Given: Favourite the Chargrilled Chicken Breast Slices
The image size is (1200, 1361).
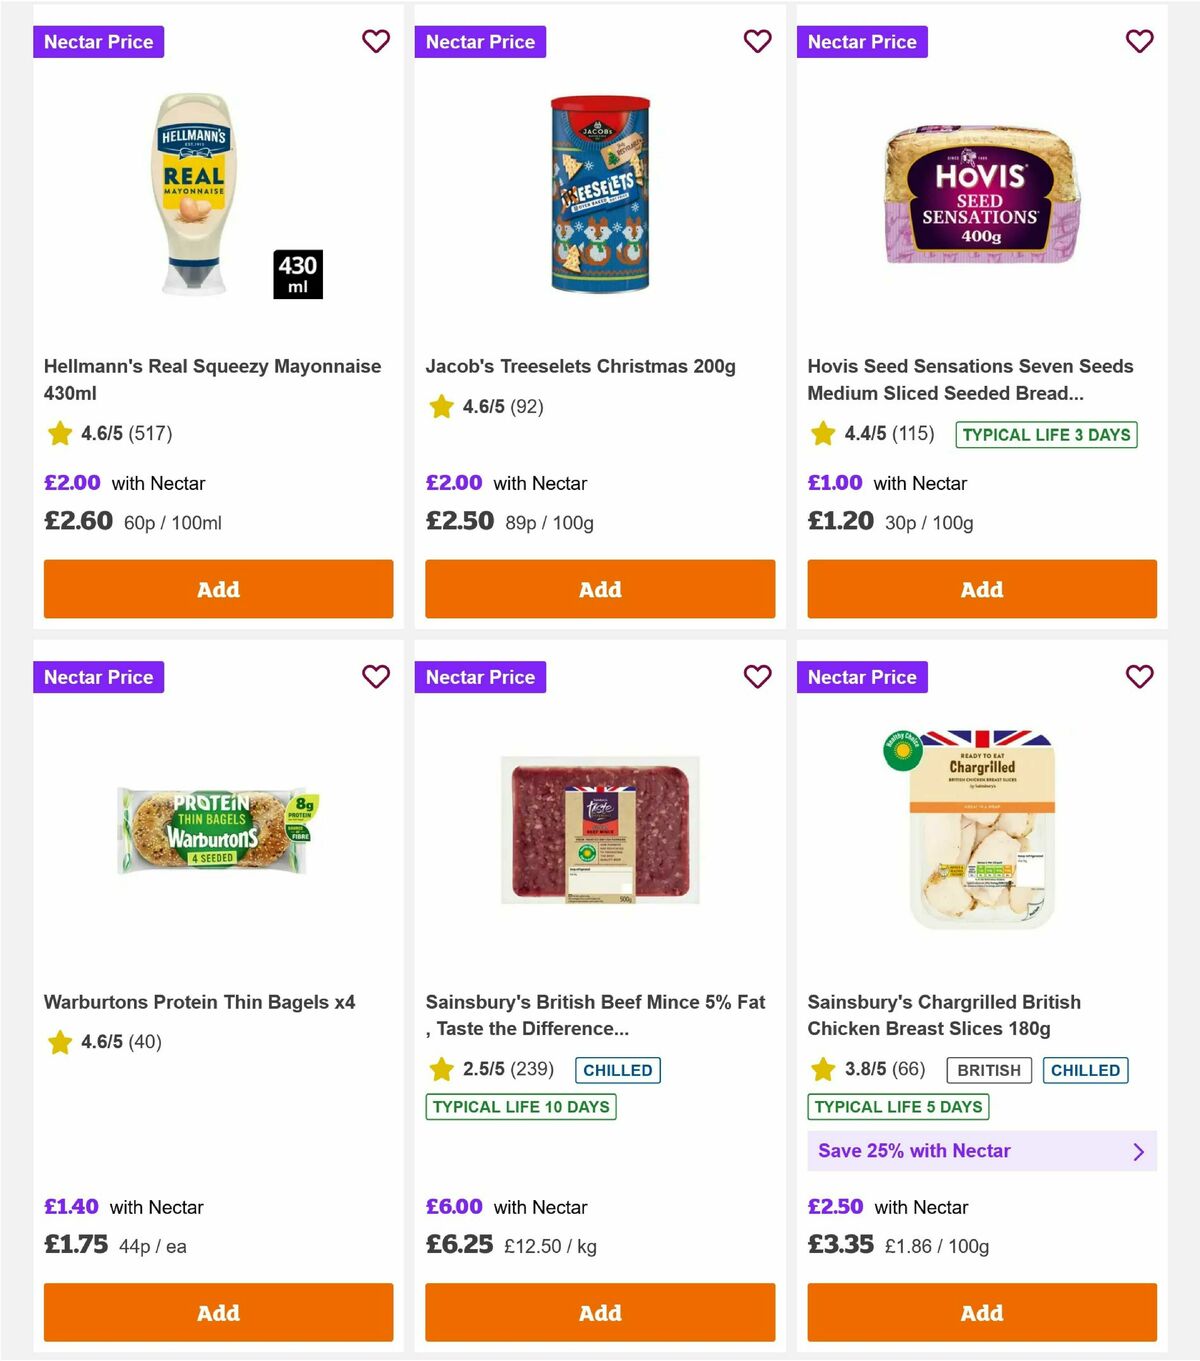Looking at the screenshot, I should click(x=1139, y=677).
